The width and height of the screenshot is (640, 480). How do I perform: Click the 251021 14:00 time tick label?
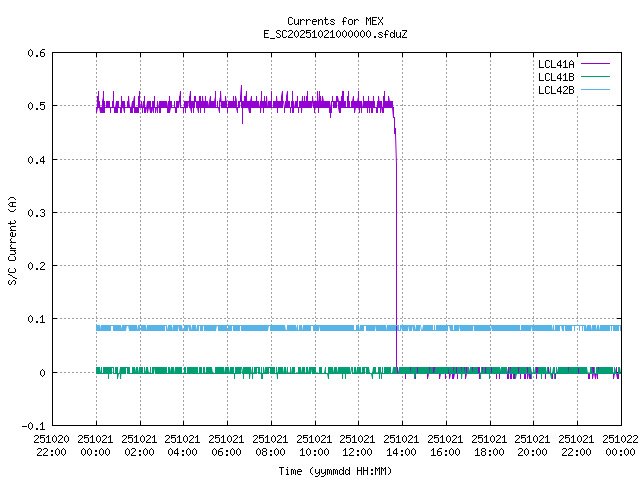coord(401,445)
